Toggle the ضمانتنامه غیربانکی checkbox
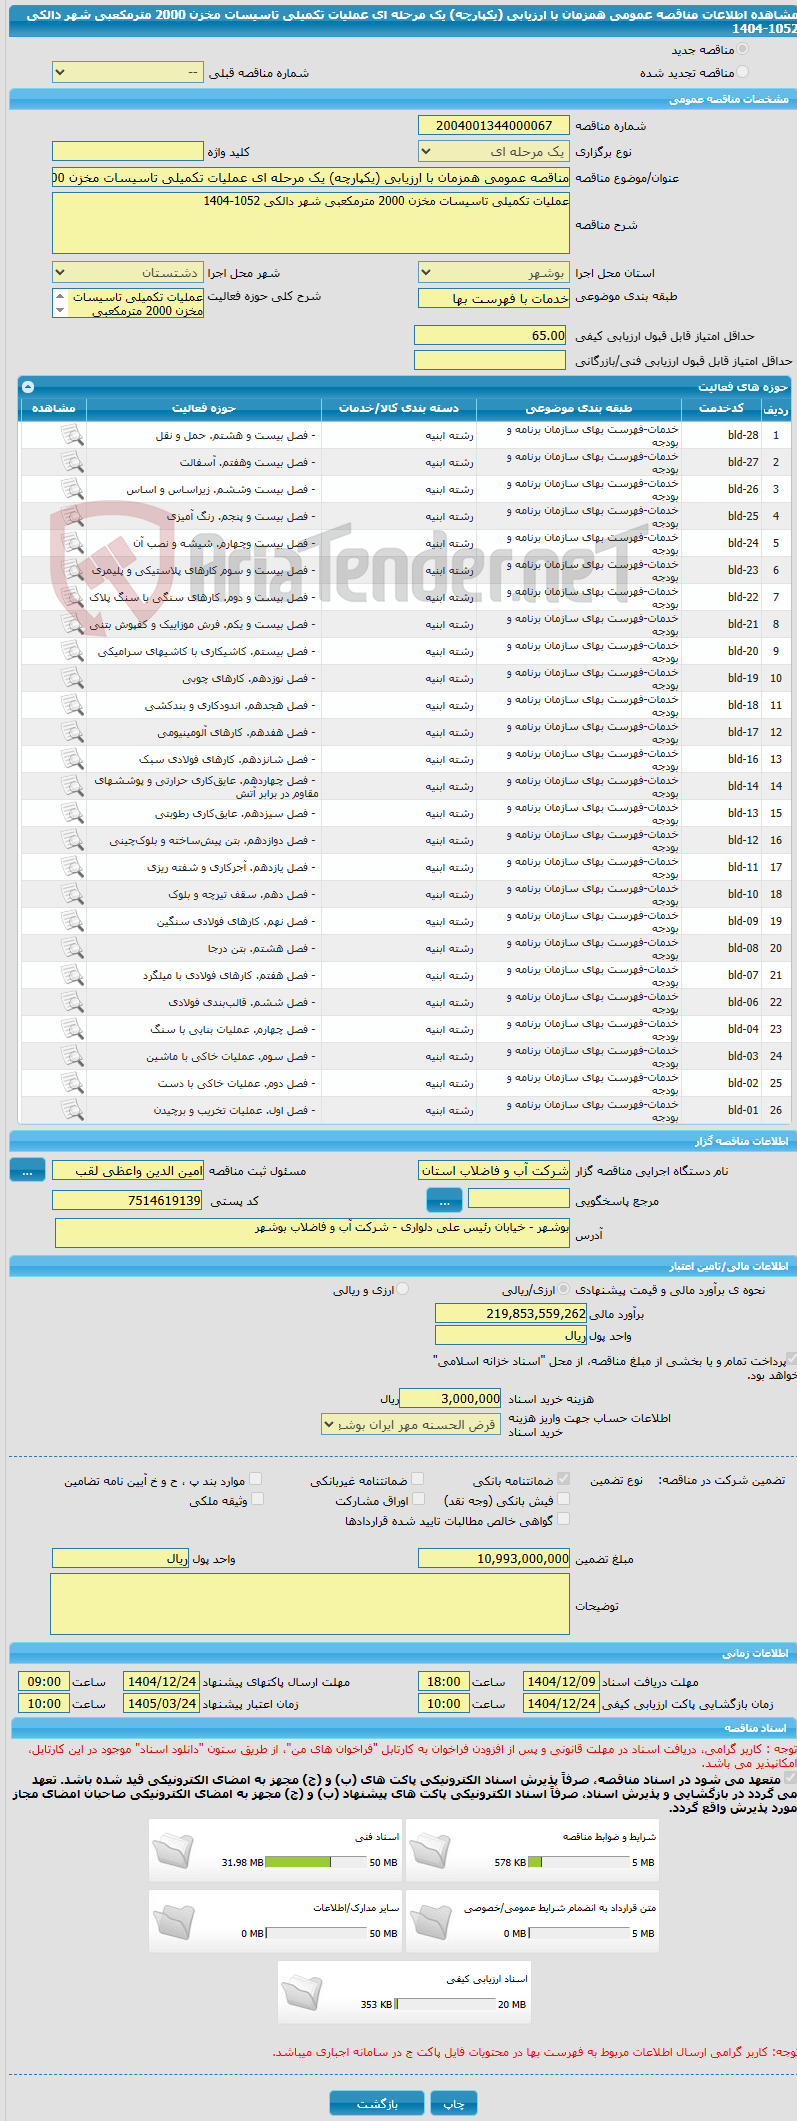Viewport: 797px width, 2121px height. click(x=417, y=1479)
